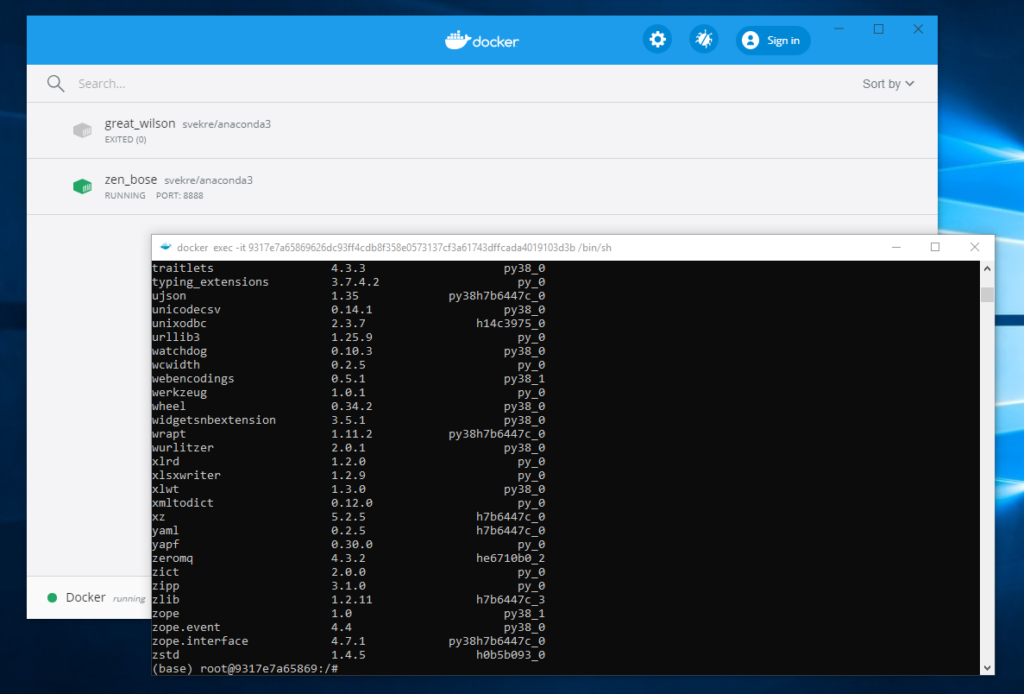Click the terminal title bar command text

click(394, 247)
